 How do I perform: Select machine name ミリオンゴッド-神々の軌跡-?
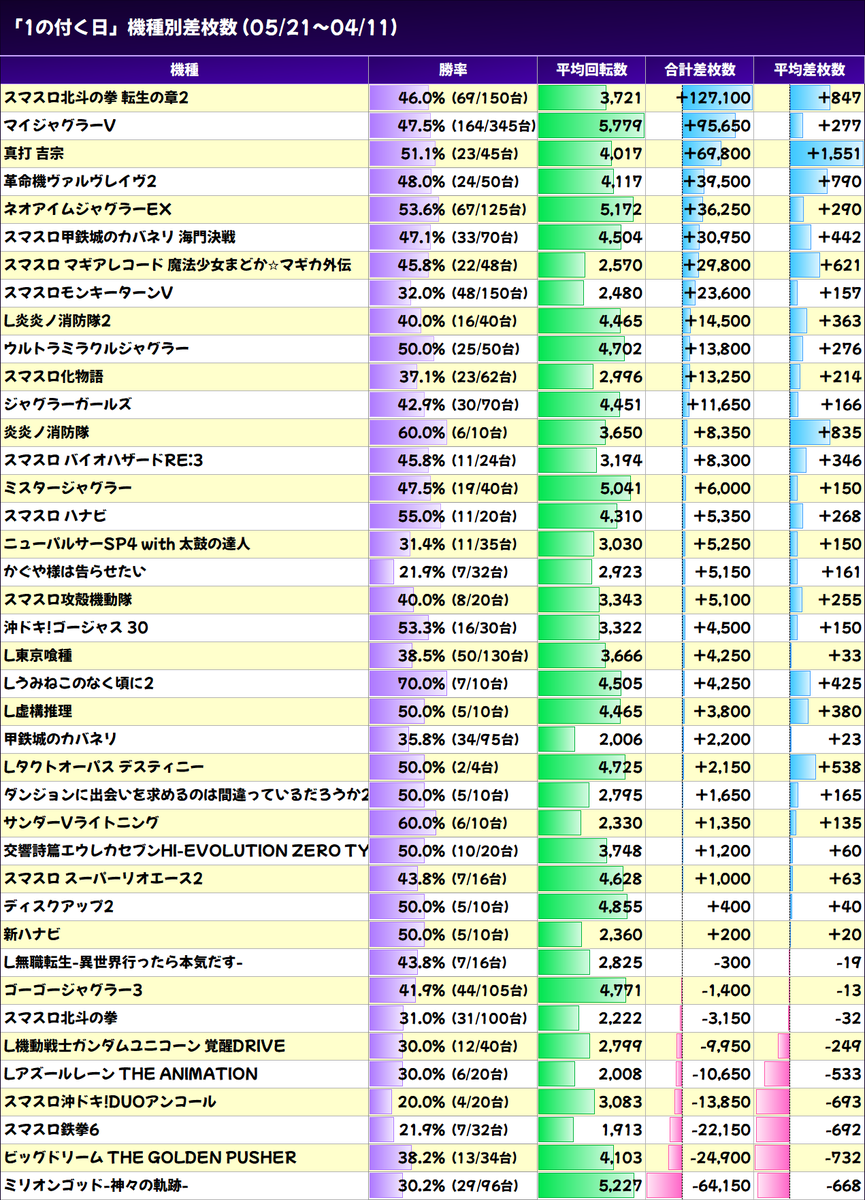(97, 1186)
